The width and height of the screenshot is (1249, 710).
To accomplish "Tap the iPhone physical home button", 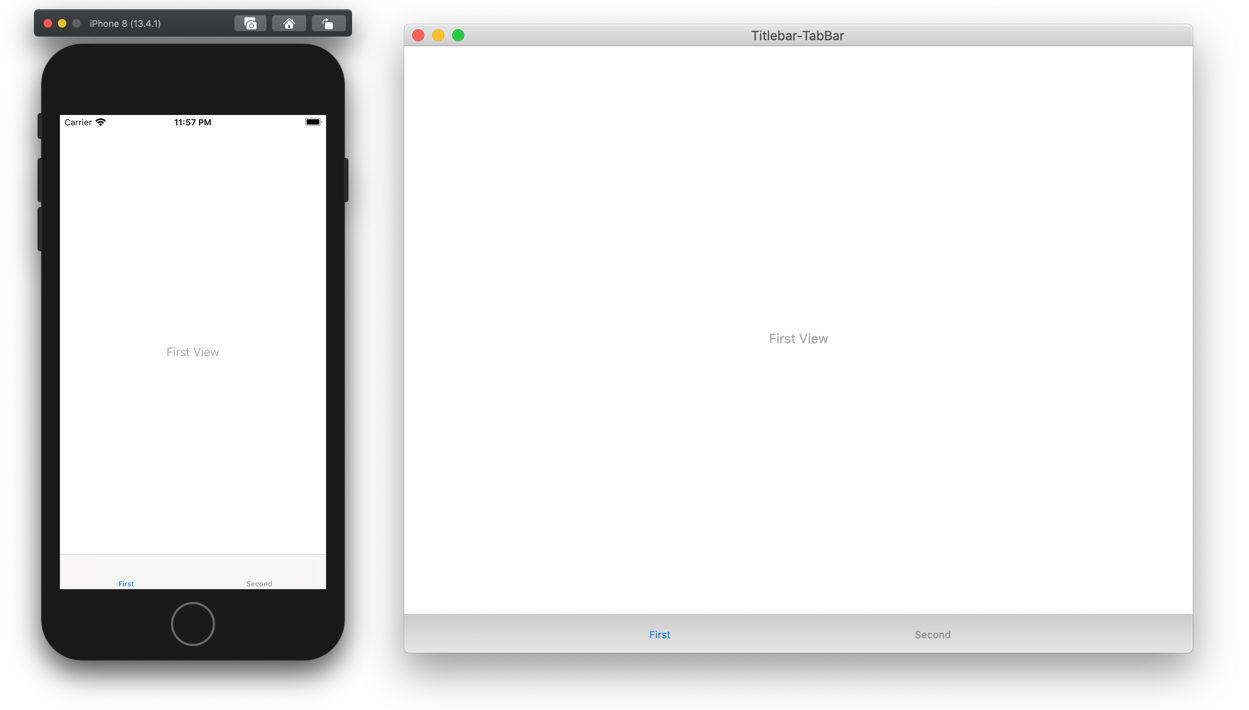I will click(193, 624).
